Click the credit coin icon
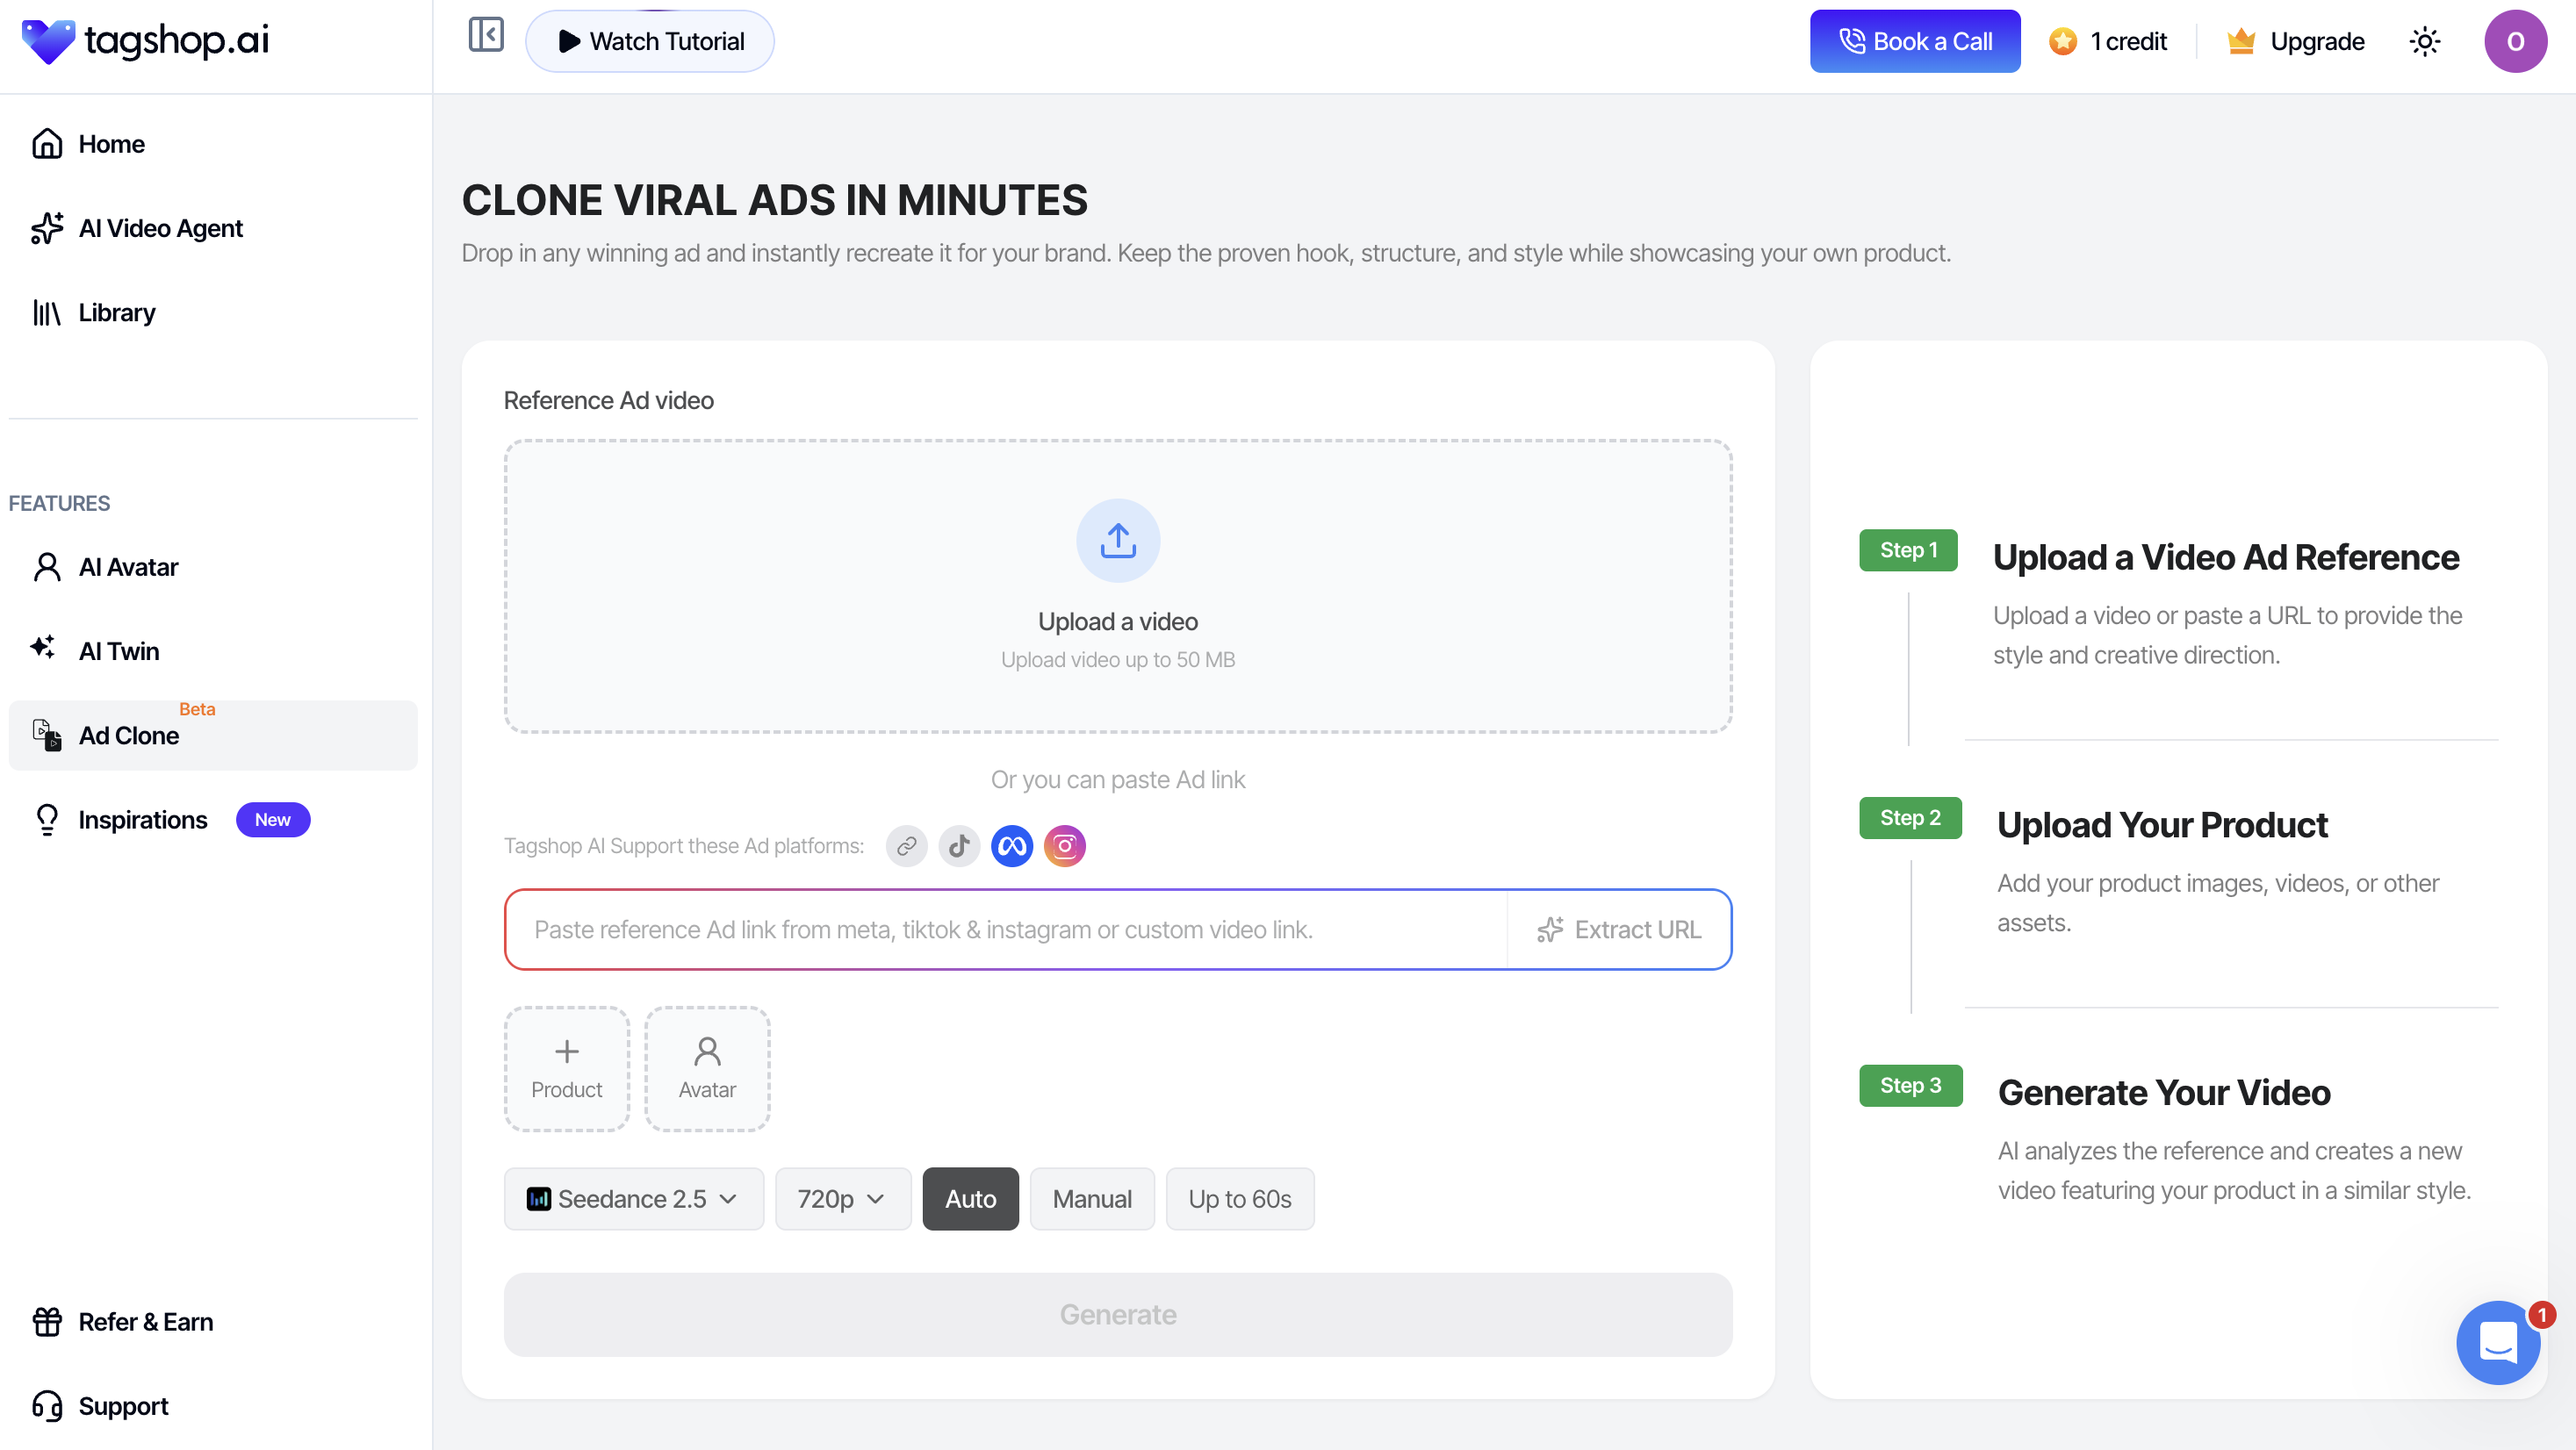The image size is (2576, 1450). [x=2062, y=41]
